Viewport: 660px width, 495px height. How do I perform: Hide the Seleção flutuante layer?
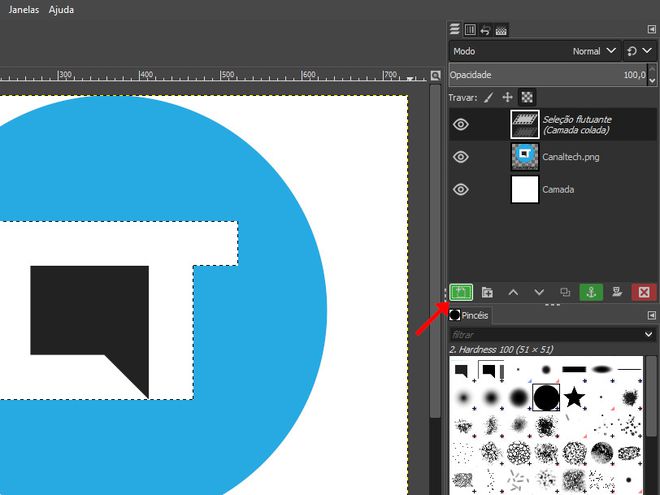[x=461, y=125]
